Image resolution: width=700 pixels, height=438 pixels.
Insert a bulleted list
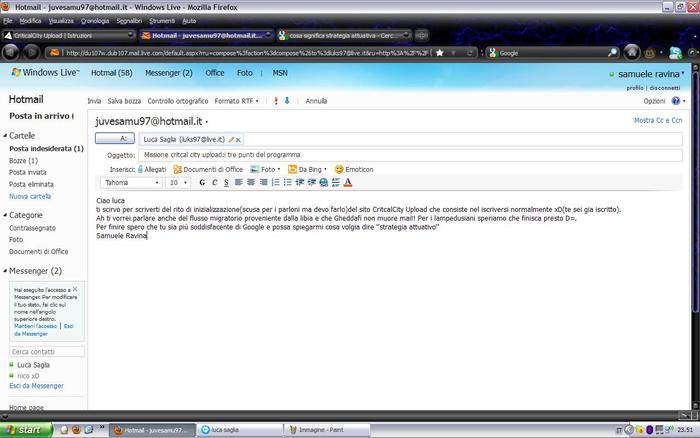click(288, 182)
